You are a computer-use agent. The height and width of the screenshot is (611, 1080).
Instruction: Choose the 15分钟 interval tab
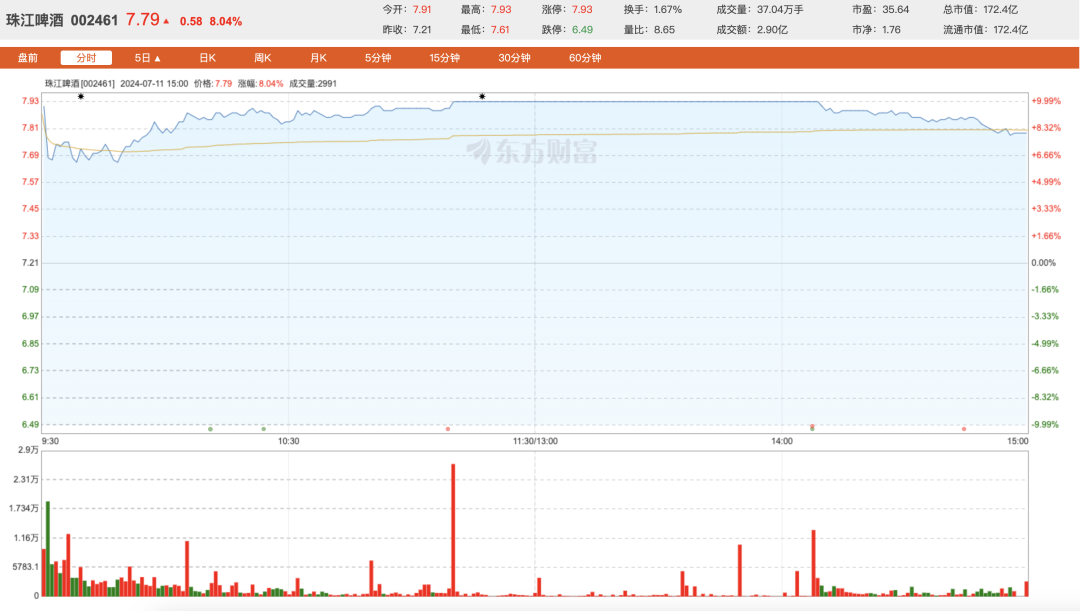tap(444, 58)
